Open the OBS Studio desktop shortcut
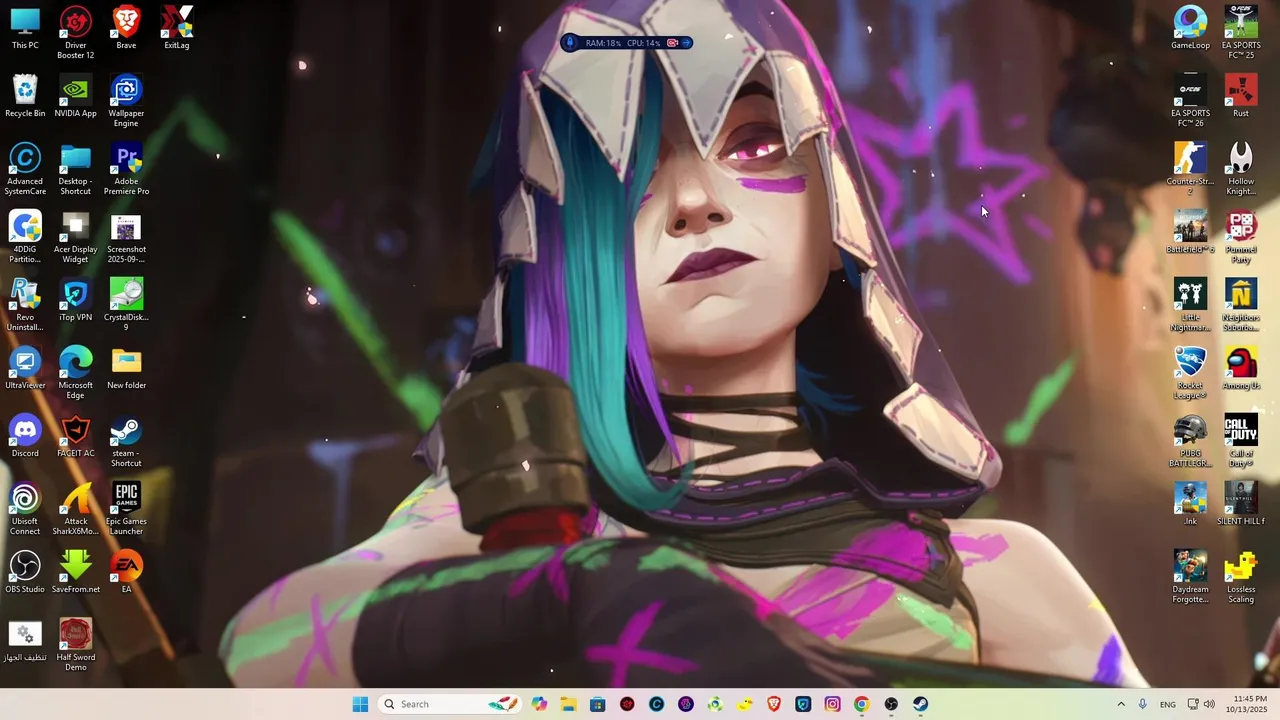Screen dimensions: 1280x720 click(25, 572)
